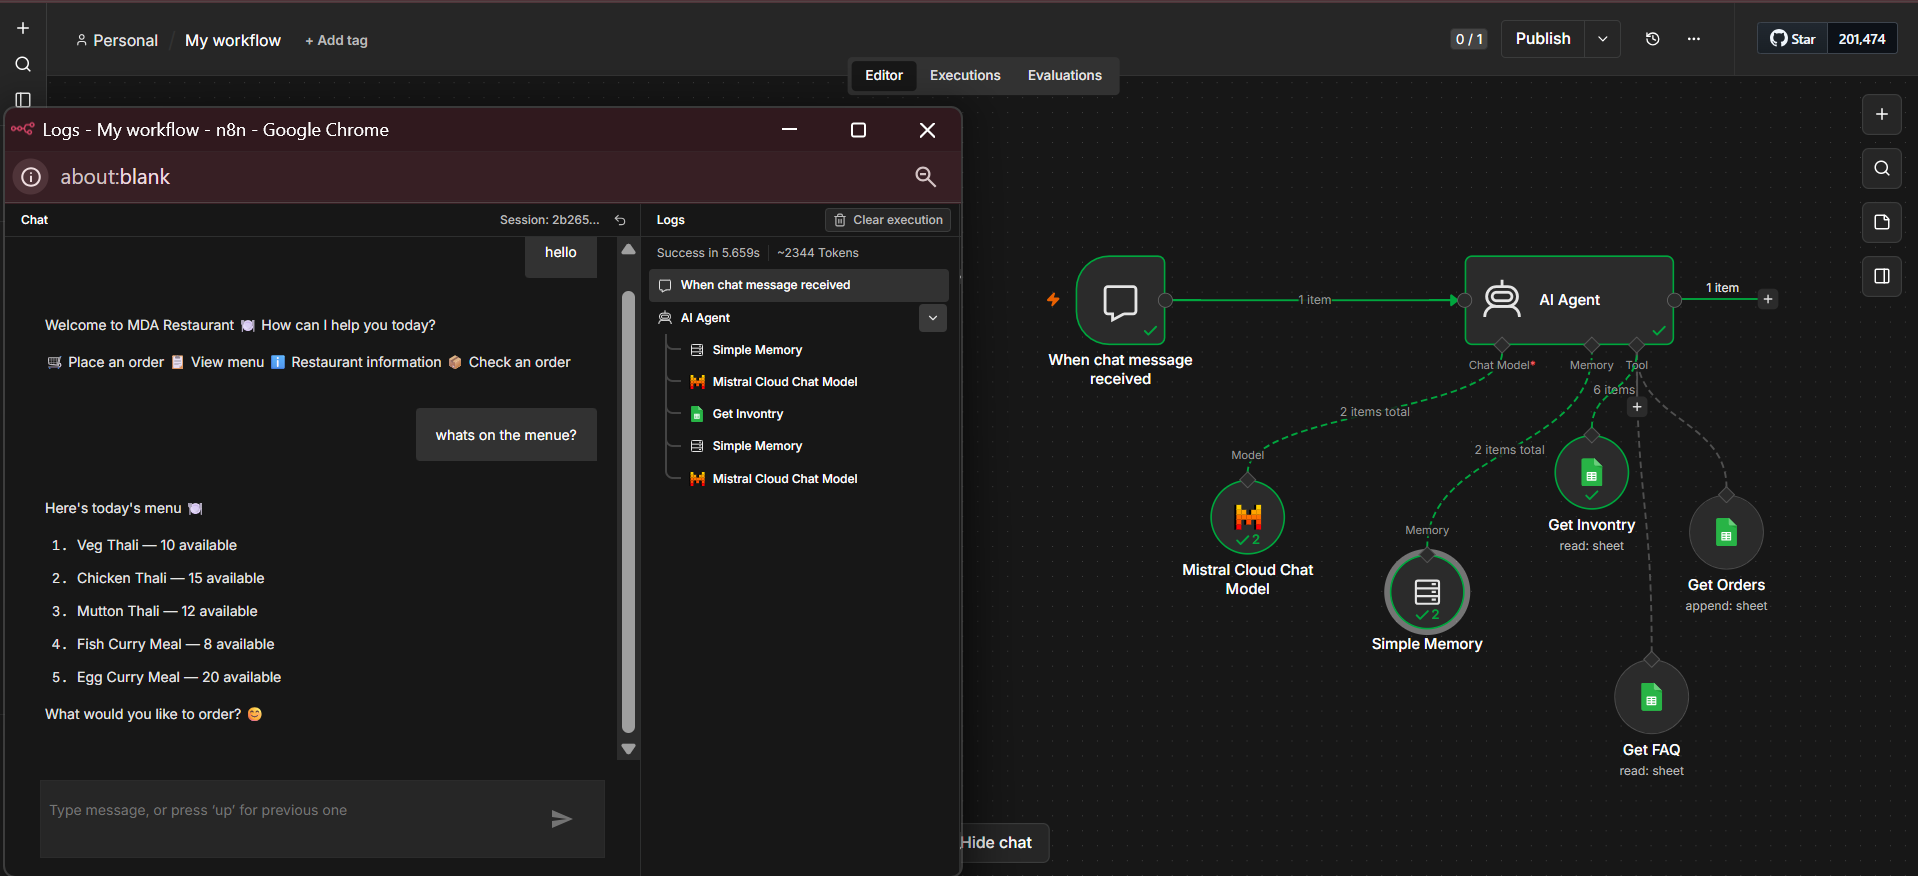This screenshot has height=876, width=1918.
Task: Select the Get Invontry sheet node
Action: (1591, 472)
